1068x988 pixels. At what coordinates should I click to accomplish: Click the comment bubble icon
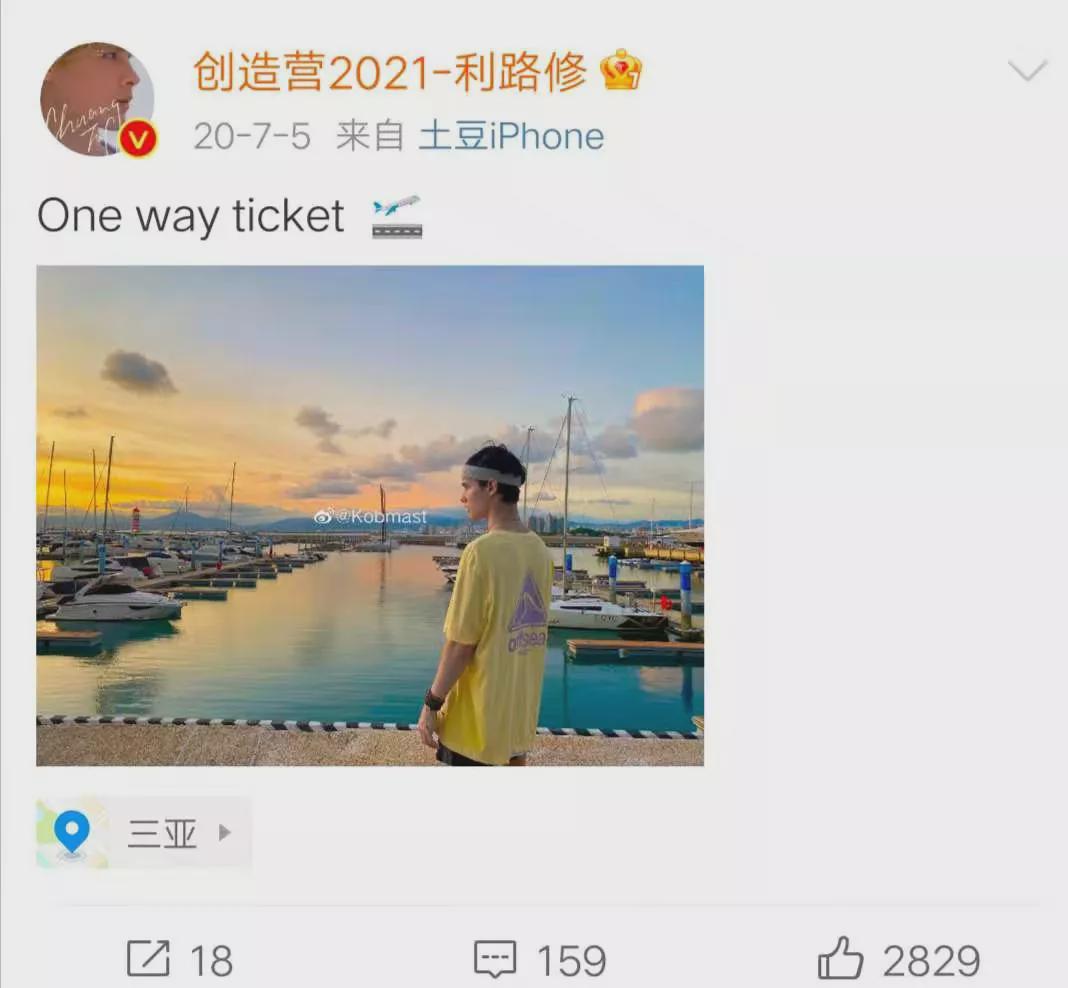(x=495, y=959)
